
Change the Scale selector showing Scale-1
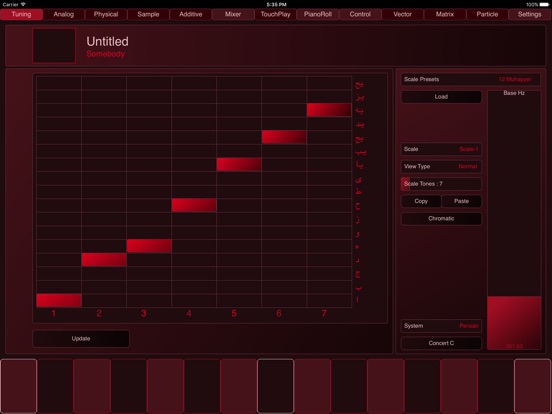pyautogui.click(x=441, y=149)
